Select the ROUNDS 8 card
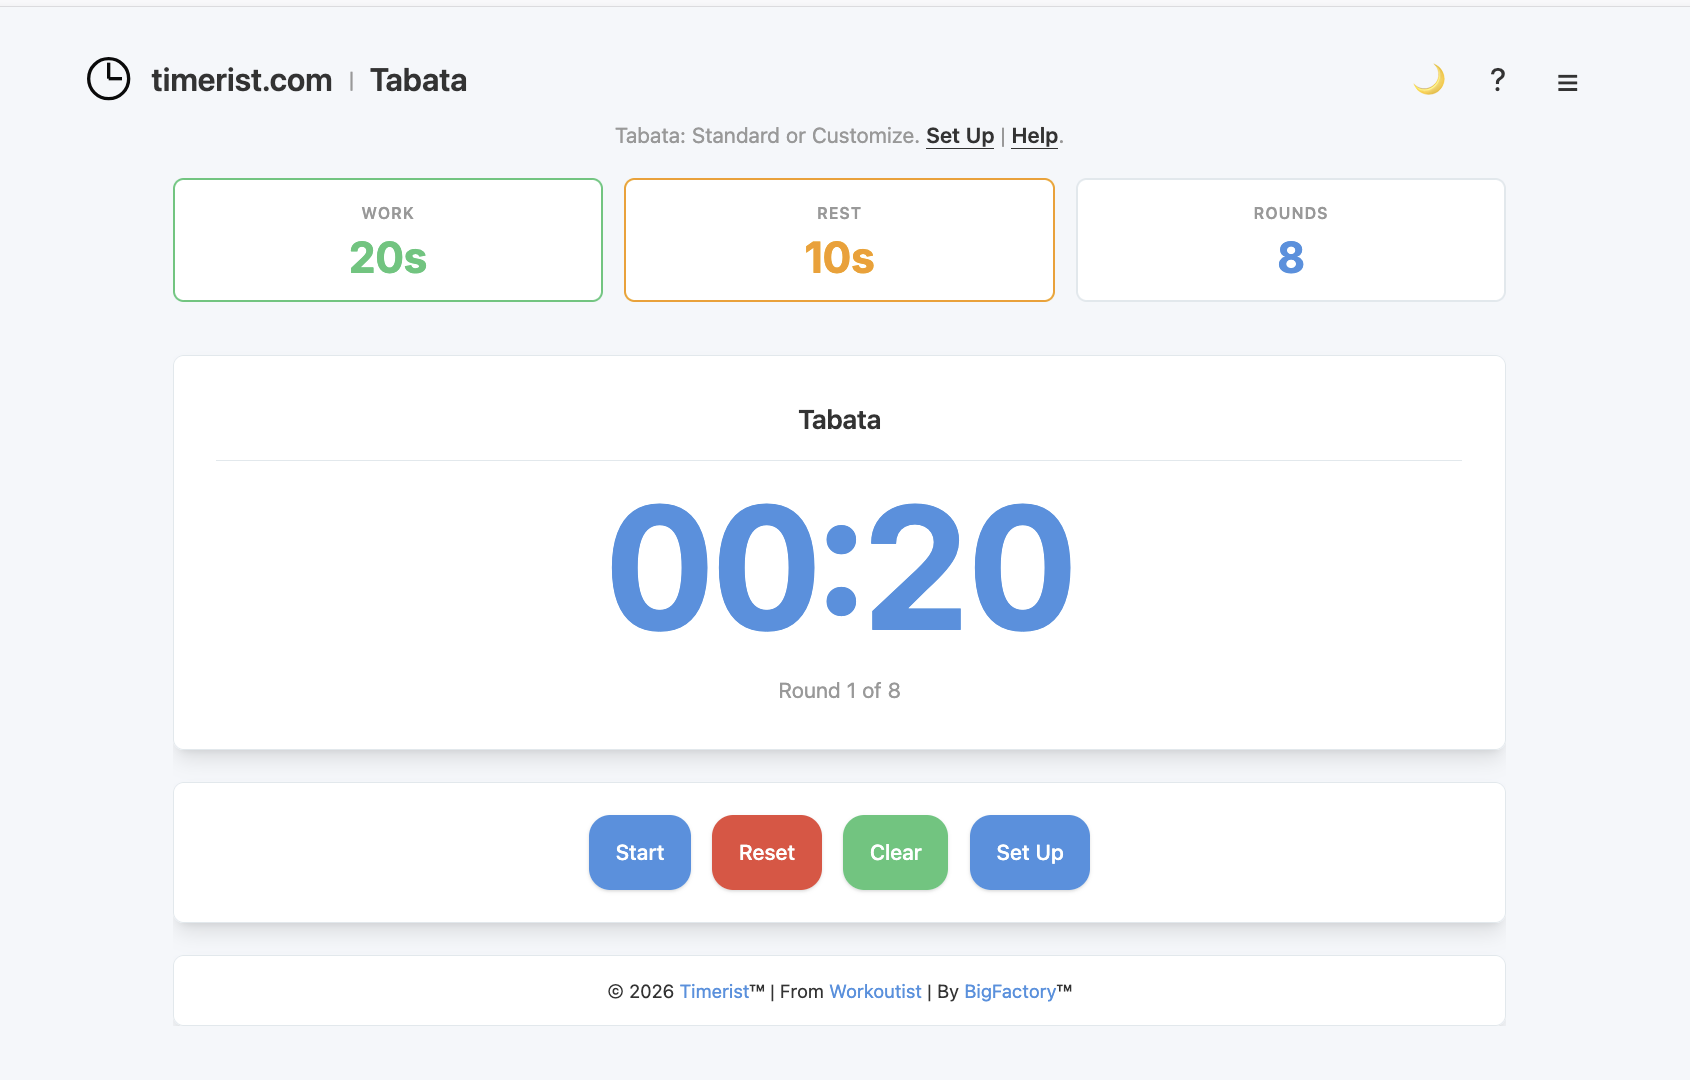Image resolution: width=1690 pixels, height=1080 pixels. click(x=1290, y=240)
